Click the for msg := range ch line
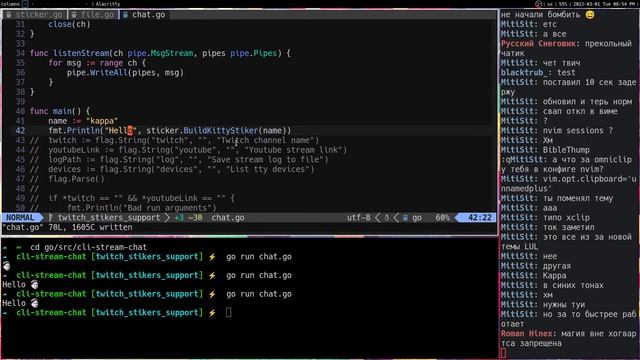 tap(97, 63)
